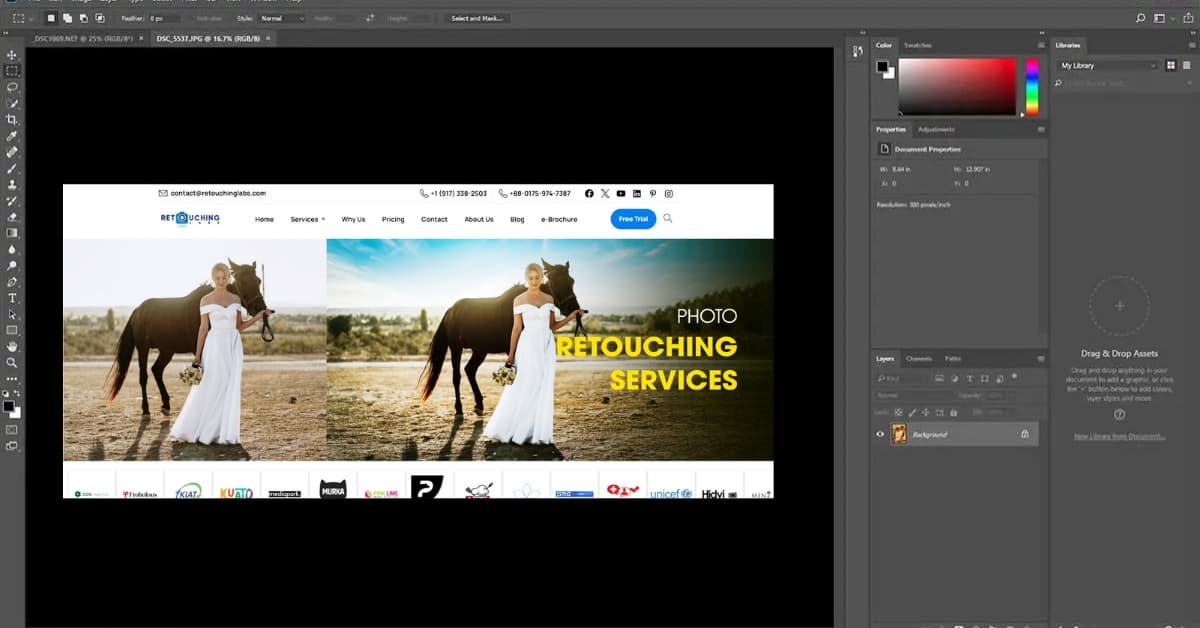This screenshot has height=628, width=1200.
Task: Click the Instagram icon on the webpage
Action: click(669, 193)
